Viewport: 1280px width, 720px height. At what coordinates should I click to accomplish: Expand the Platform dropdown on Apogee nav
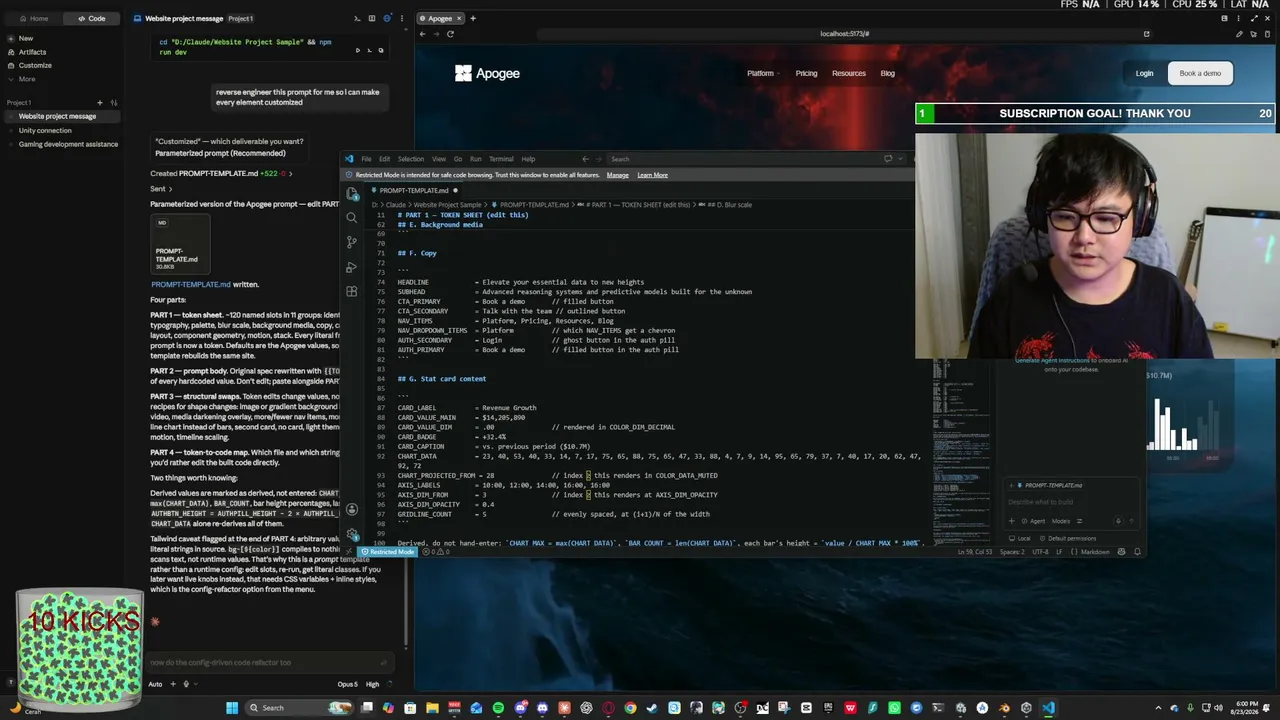pos(763,73)
